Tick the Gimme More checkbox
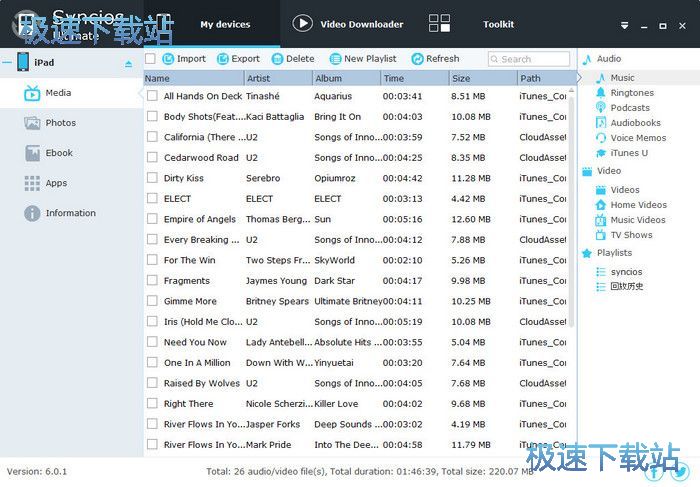Image resolution: width=700 pixels, height=487 pixels. 152,301
